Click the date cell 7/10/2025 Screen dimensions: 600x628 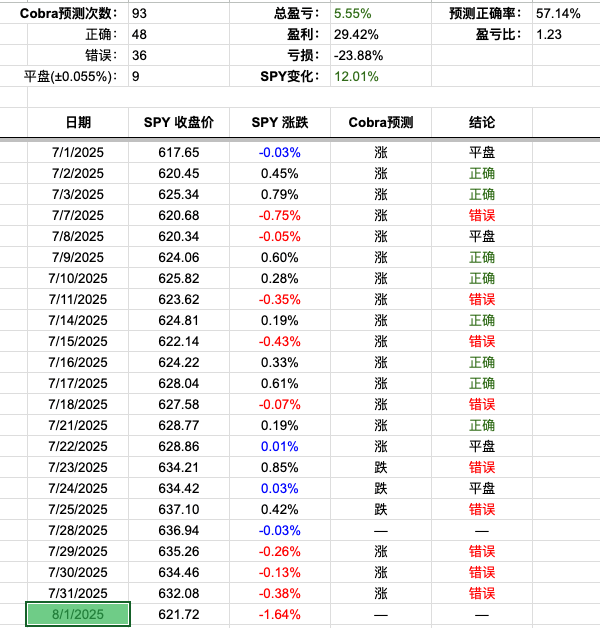pos(78,278)
